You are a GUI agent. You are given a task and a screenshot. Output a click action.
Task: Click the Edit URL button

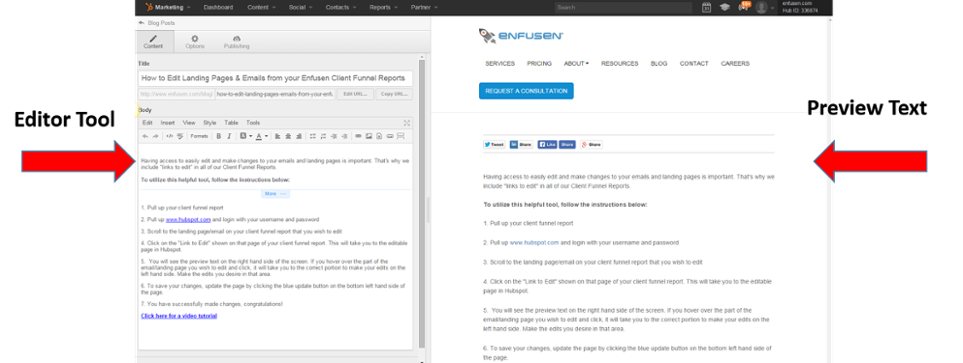[356, 95]
